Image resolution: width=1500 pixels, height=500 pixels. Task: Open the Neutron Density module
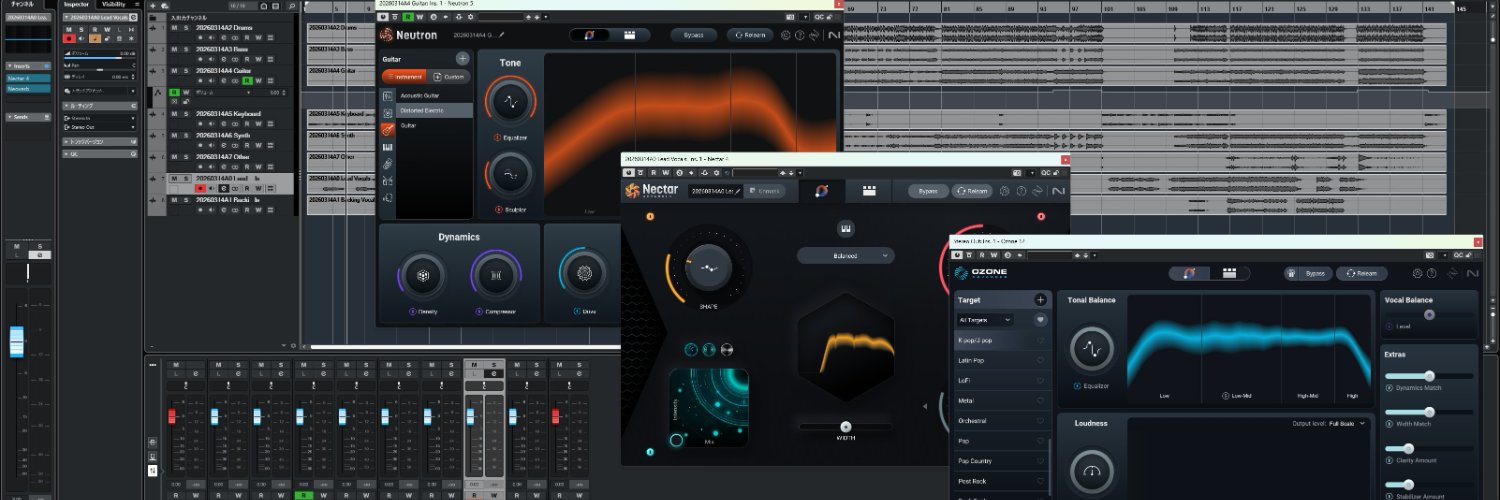pyautogui.click(x=422, y=275)
